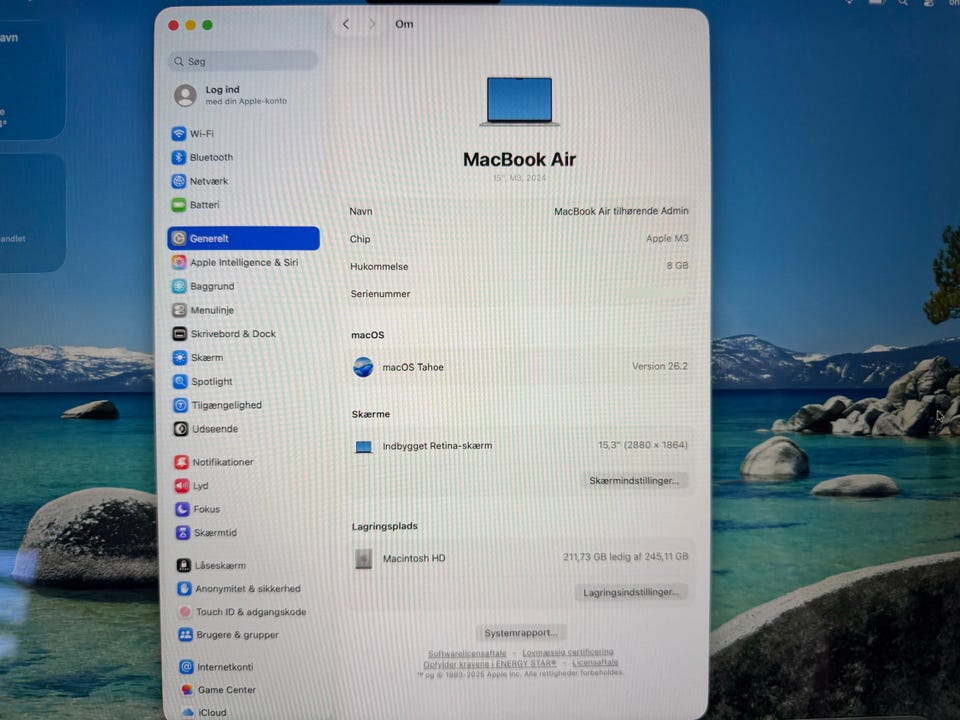This screenshot has height=720, width=960.
Task: Click the 211,73 GB ledig af 245,11 GB text
Action: (625, 557)
